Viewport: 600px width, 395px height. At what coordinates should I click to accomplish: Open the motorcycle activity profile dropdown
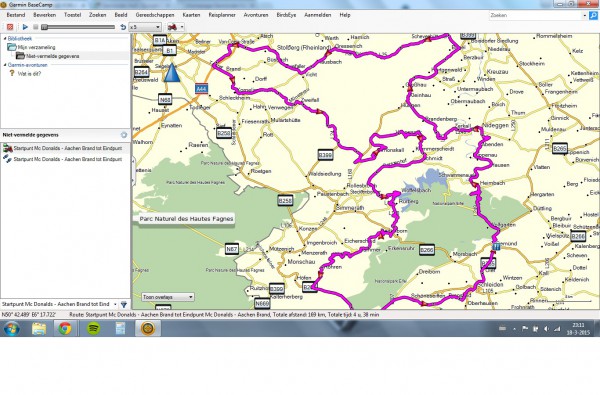[176, 27]
